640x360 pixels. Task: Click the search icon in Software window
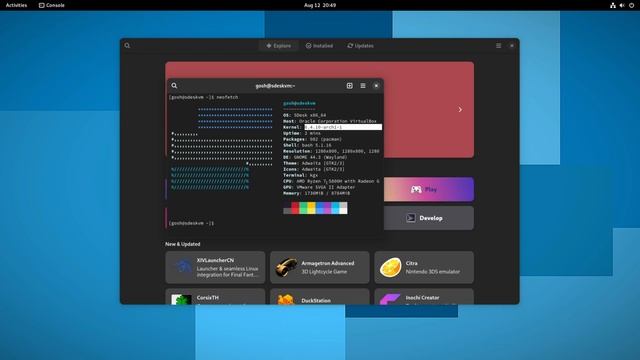[127, 46]
